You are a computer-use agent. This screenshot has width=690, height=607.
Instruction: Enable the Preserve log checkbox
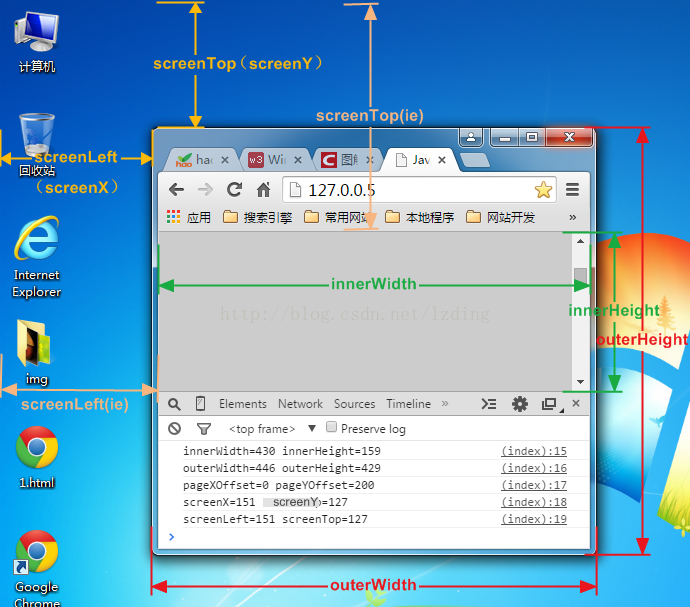pyautogui.click(x=332, y=427)
